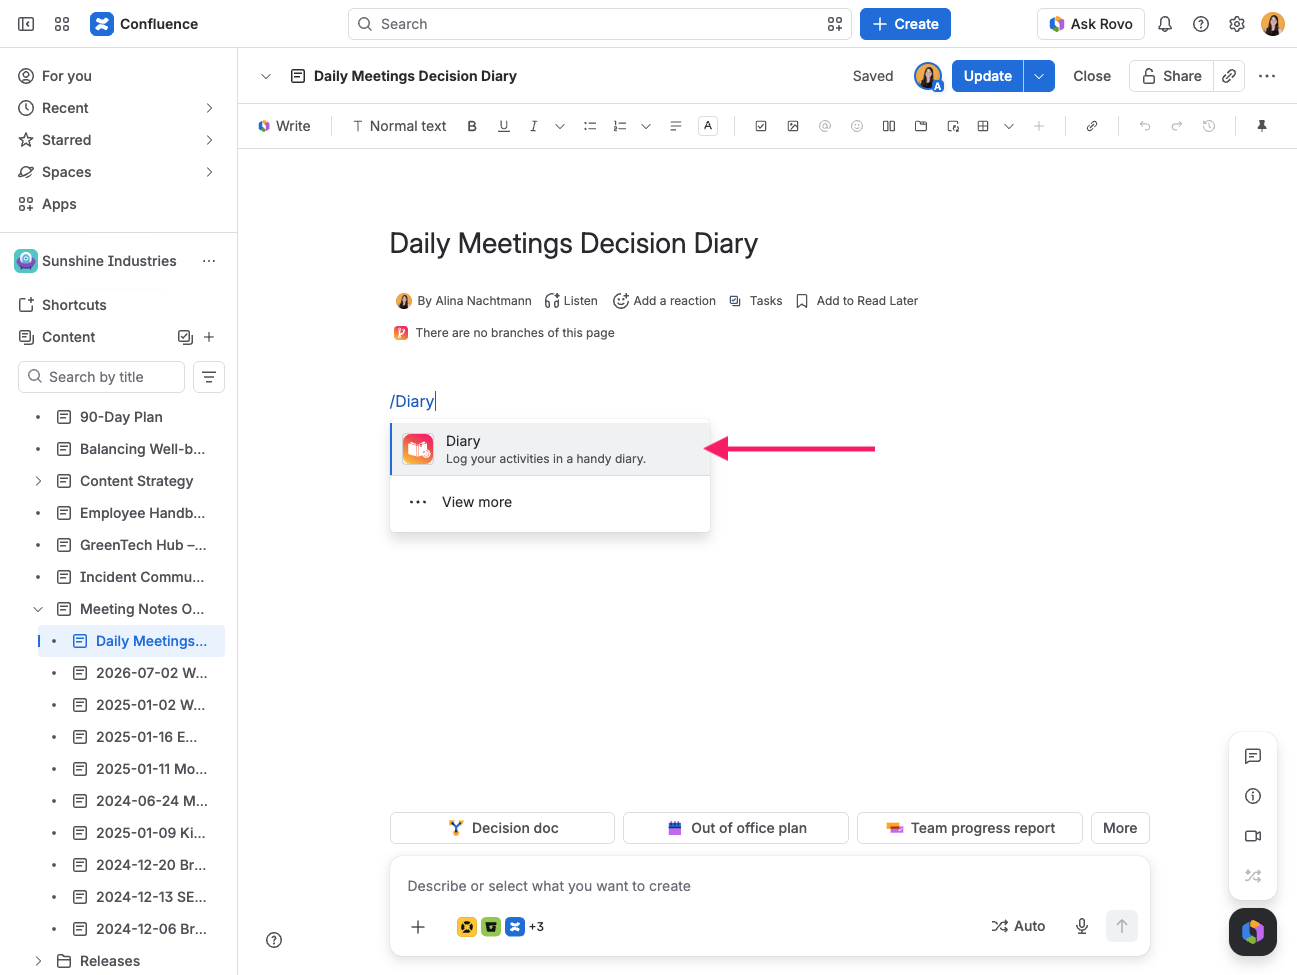
Task: Open Update button dropdown arrow
Action: tap(1039, 76)
